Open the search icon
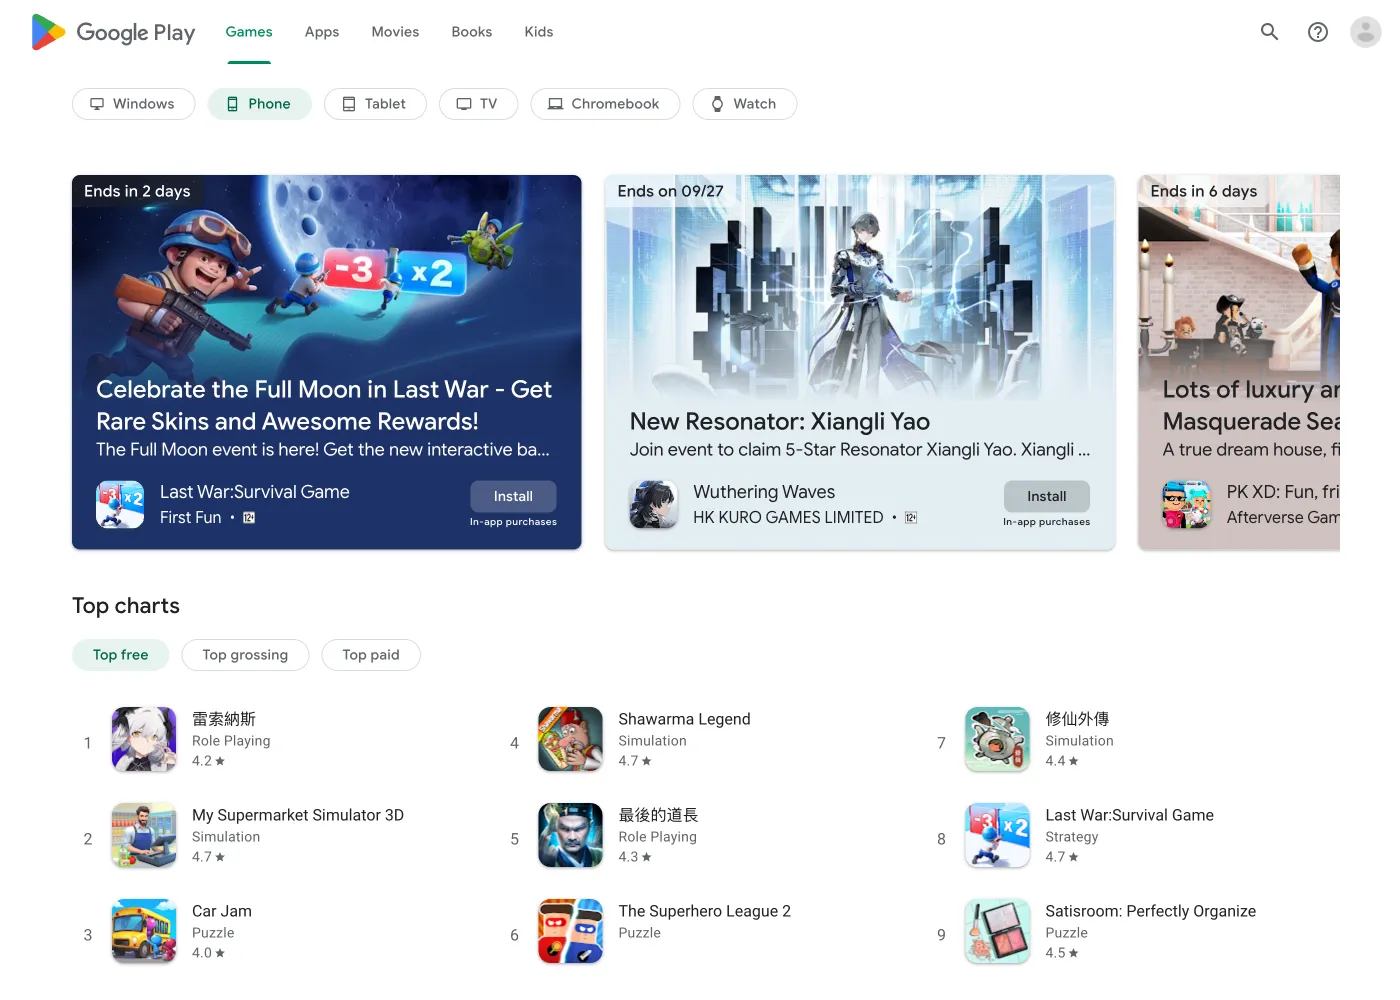This screenshot has width=1400, height=1000. 1269,32
